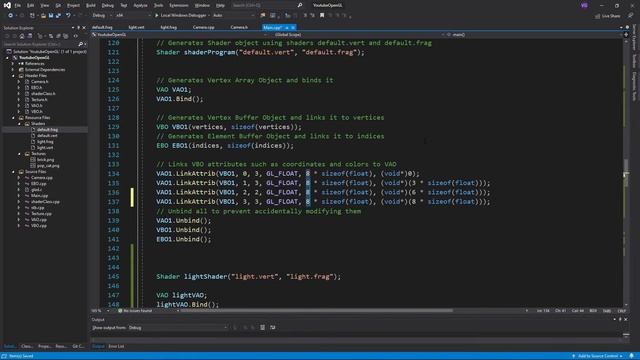Collapse the YoutubeOpenGL project node

tap(7, 58)
